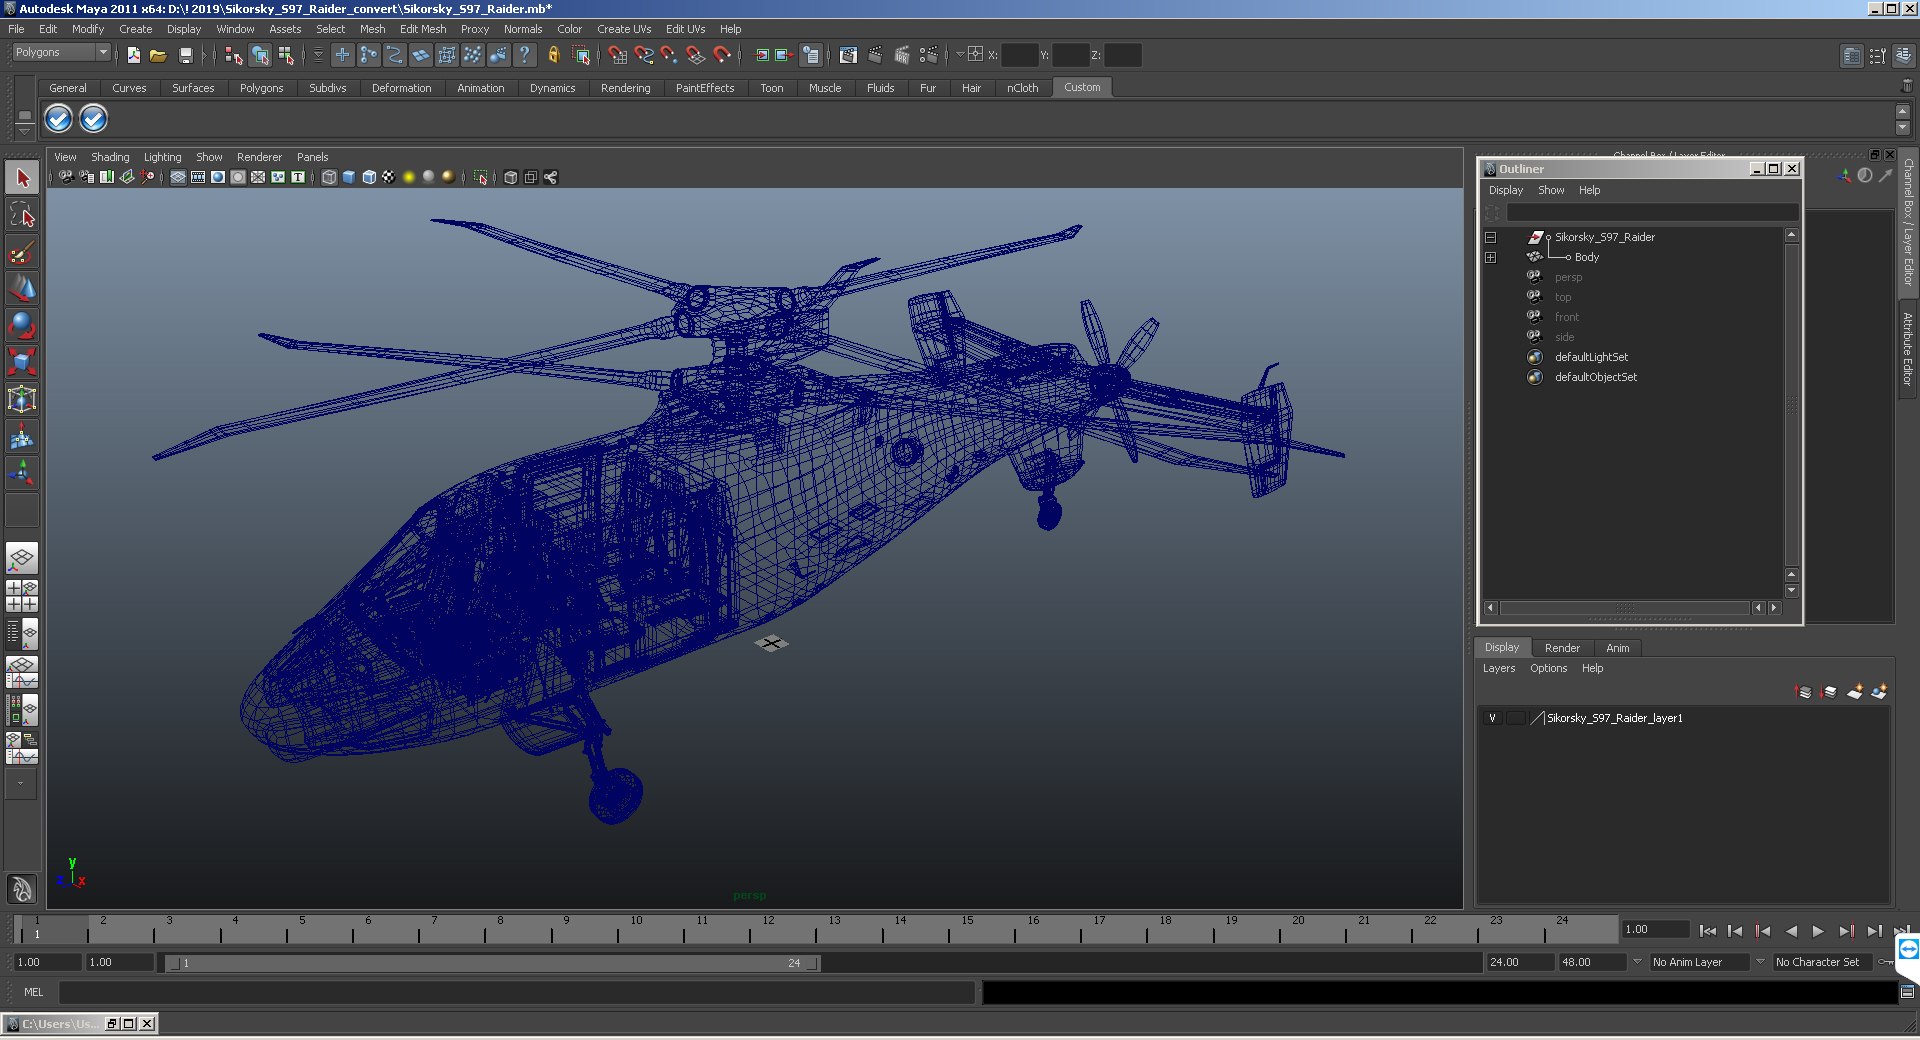Enable Snap to curves magnet
1920x1040 pixels.
tap(643, 55)
